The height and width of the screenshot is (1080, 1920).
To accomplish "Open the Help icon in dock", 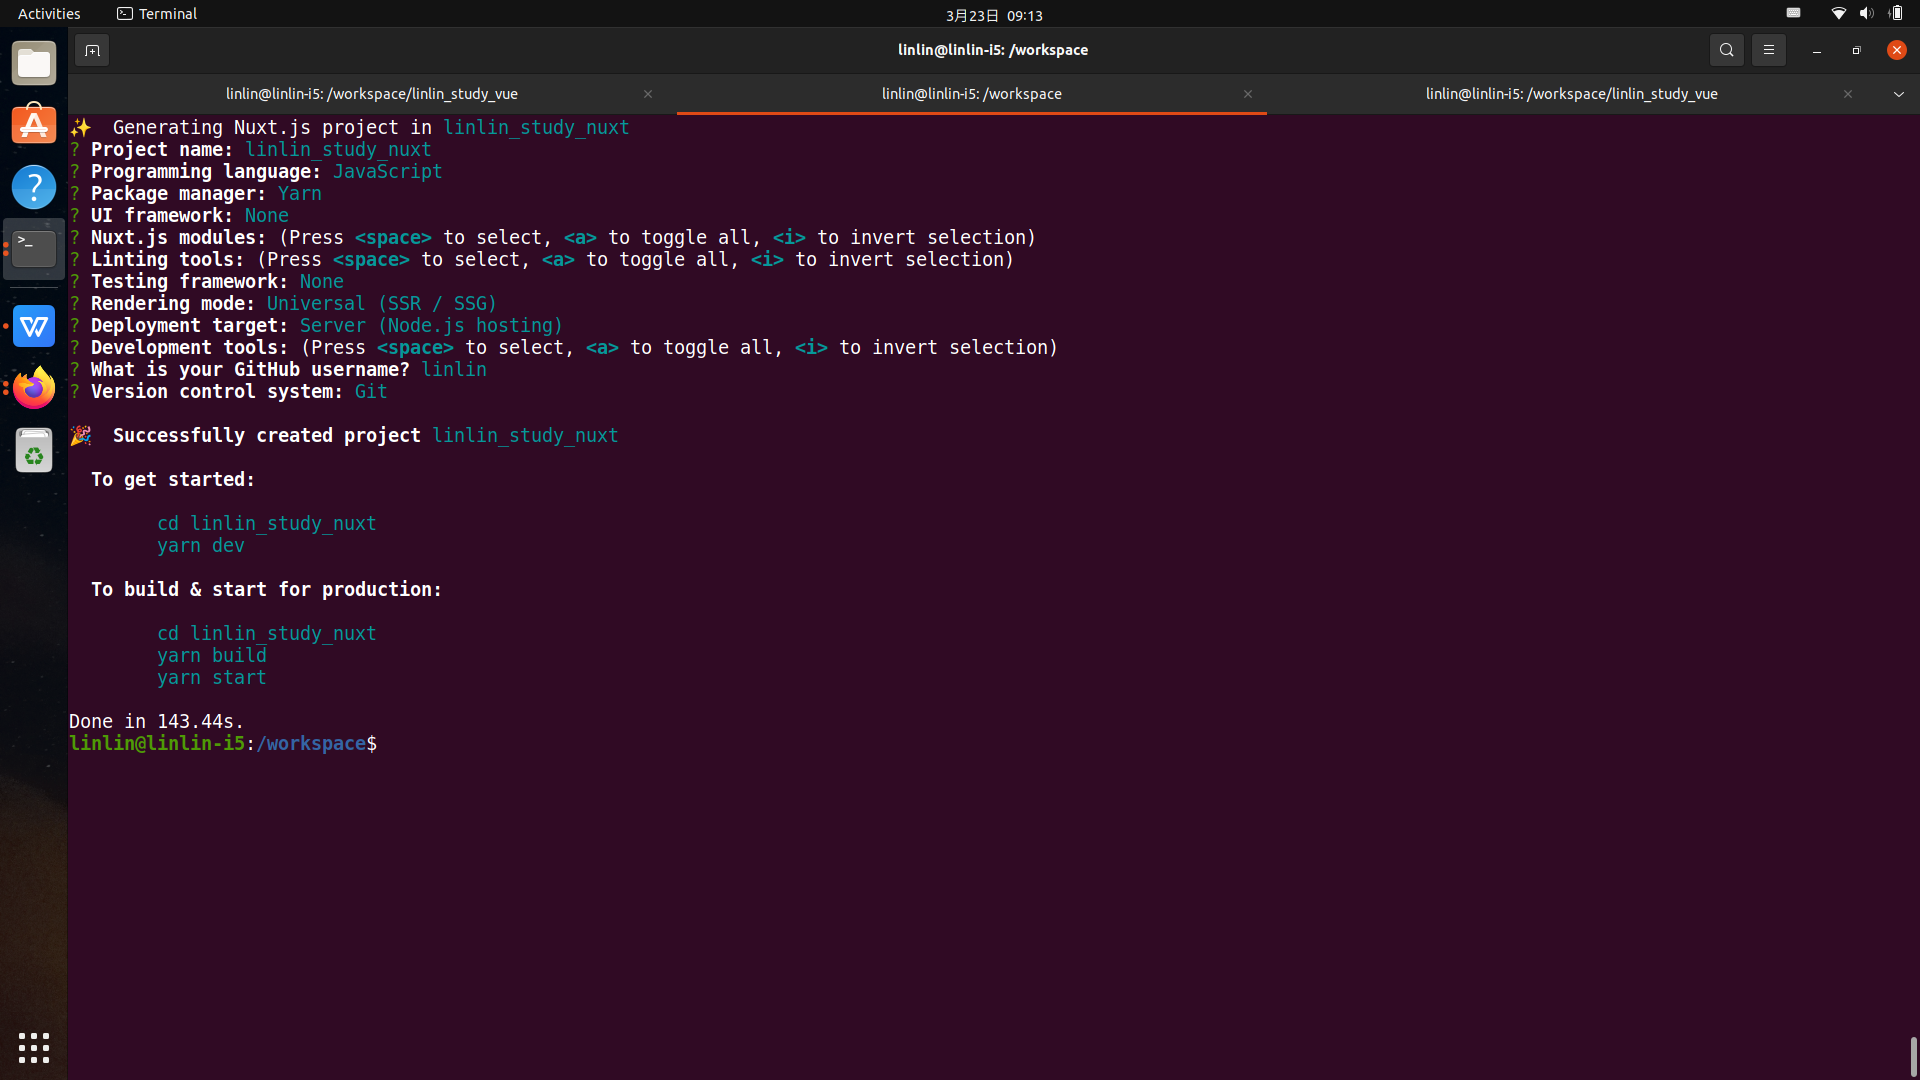I will pos(34,187).
